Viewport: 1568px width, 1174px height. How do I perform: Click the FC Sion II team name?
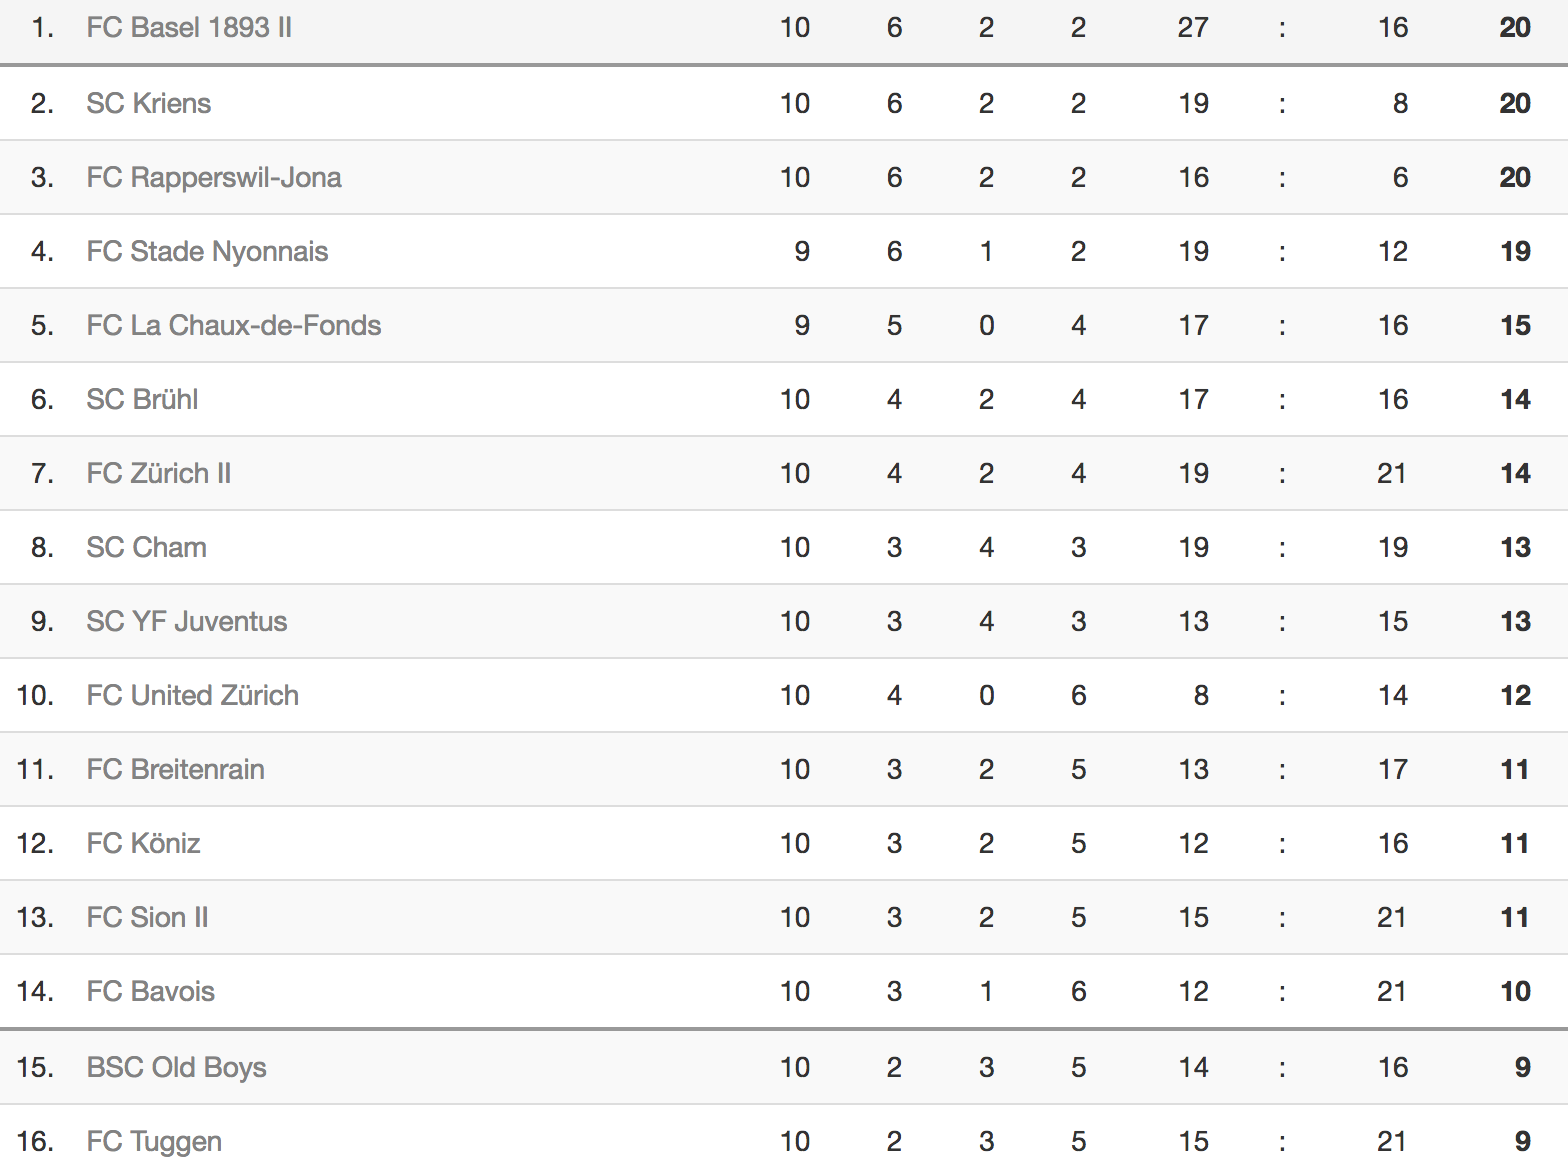(148, 917)
